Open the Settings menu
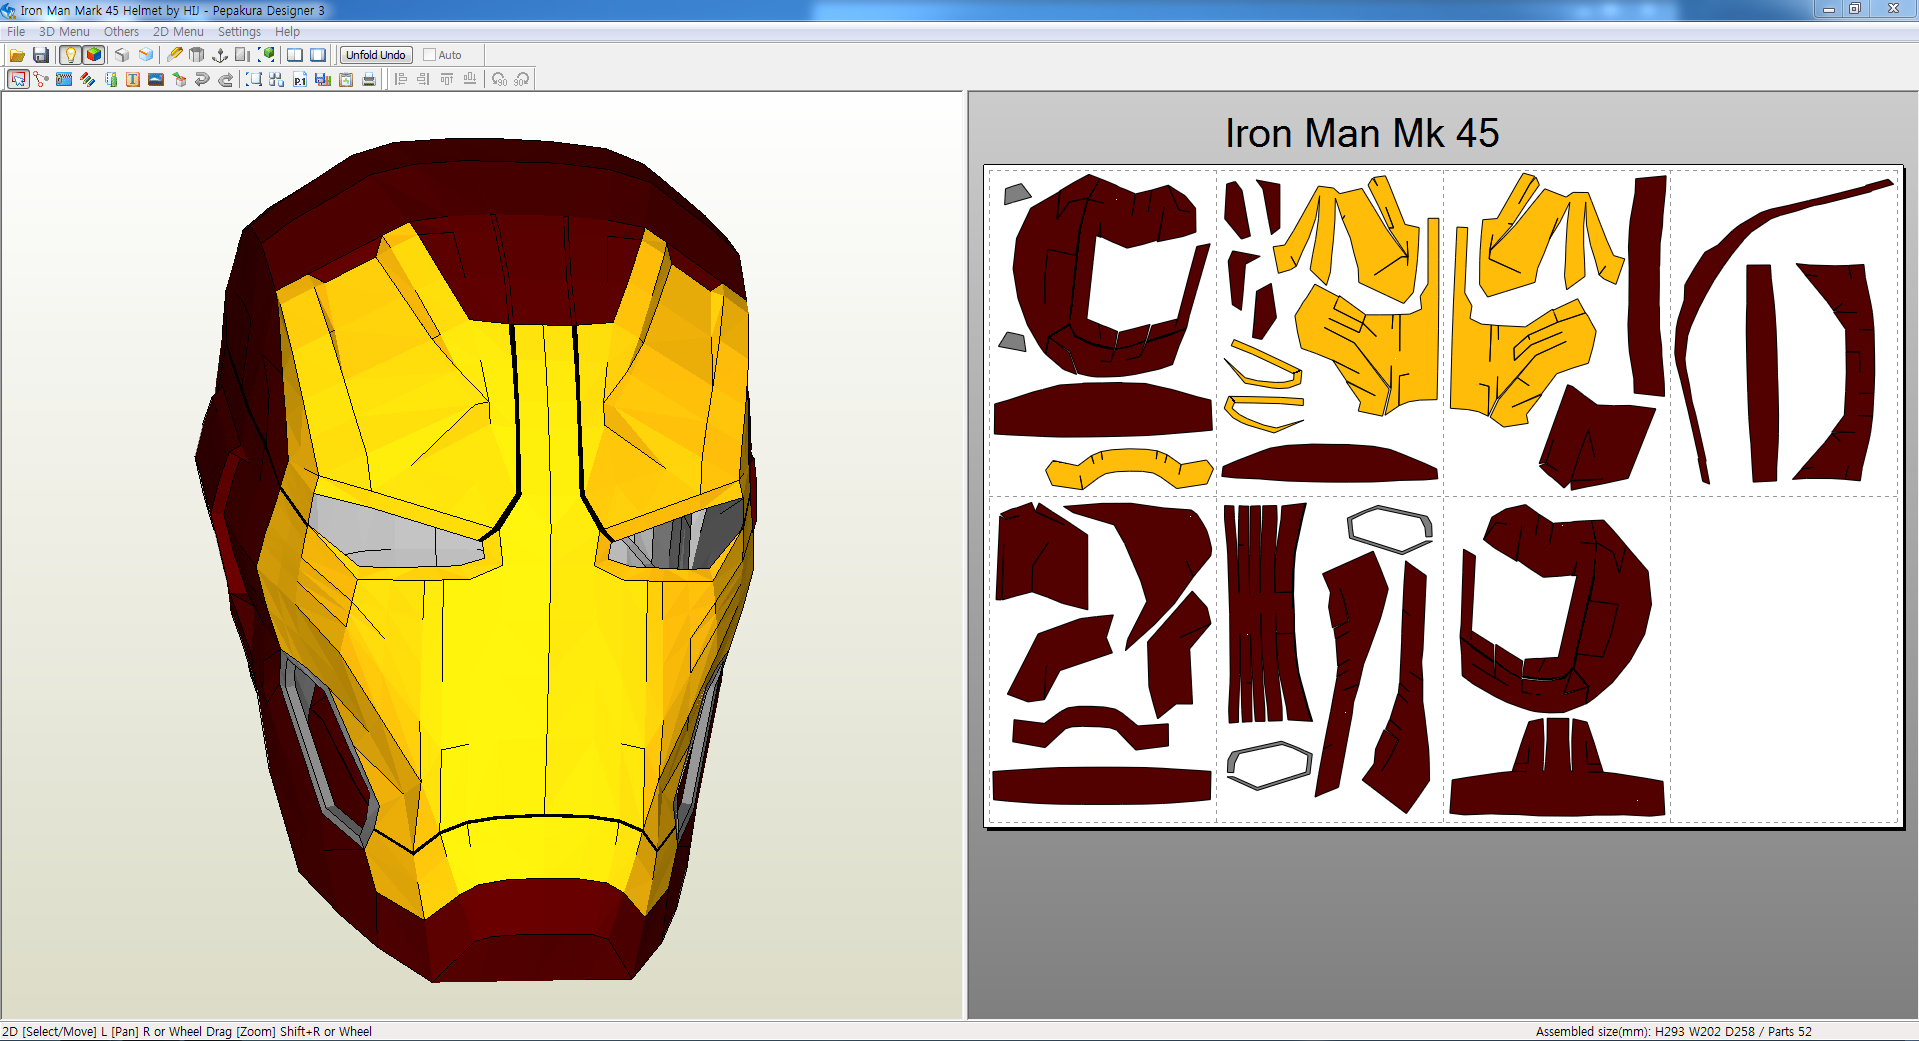Screen dimensions: 1919x1041 (x=239, y=32)
